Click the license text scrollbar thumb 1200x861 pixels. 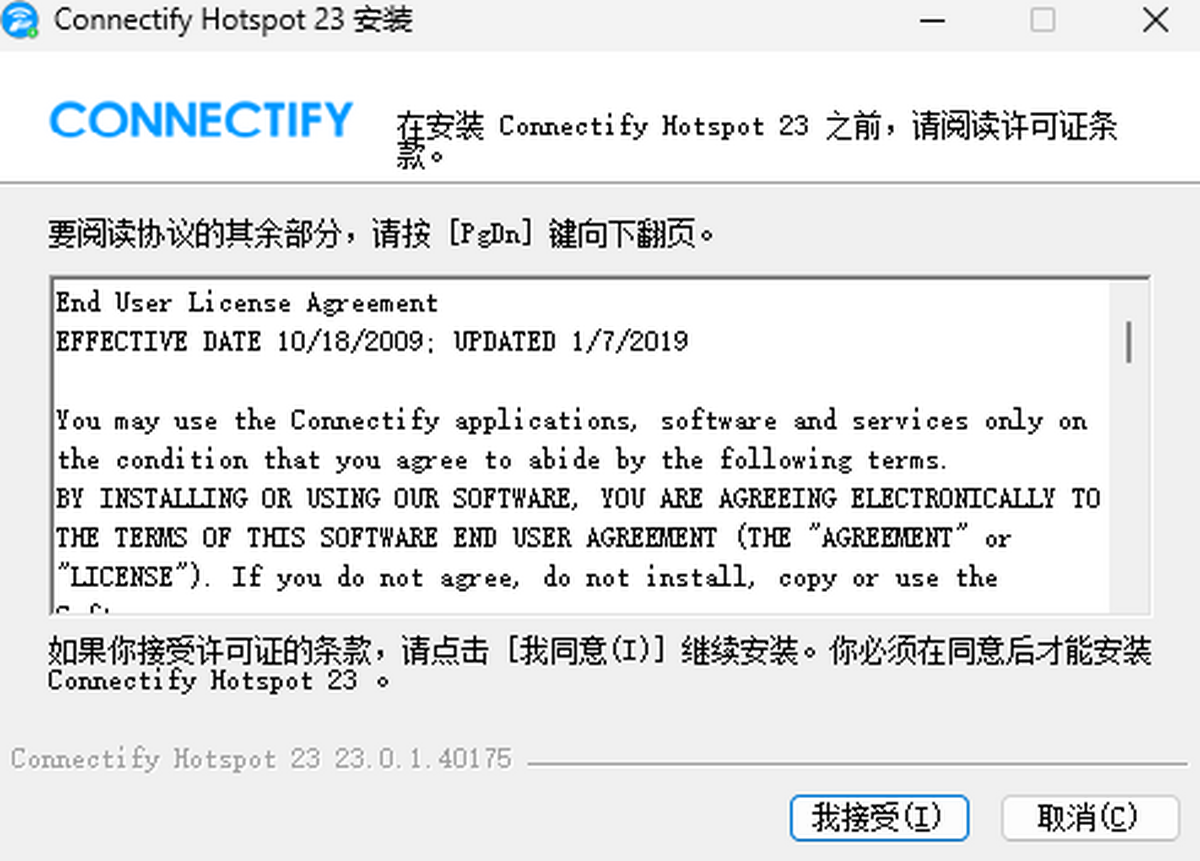(1129, 341)
